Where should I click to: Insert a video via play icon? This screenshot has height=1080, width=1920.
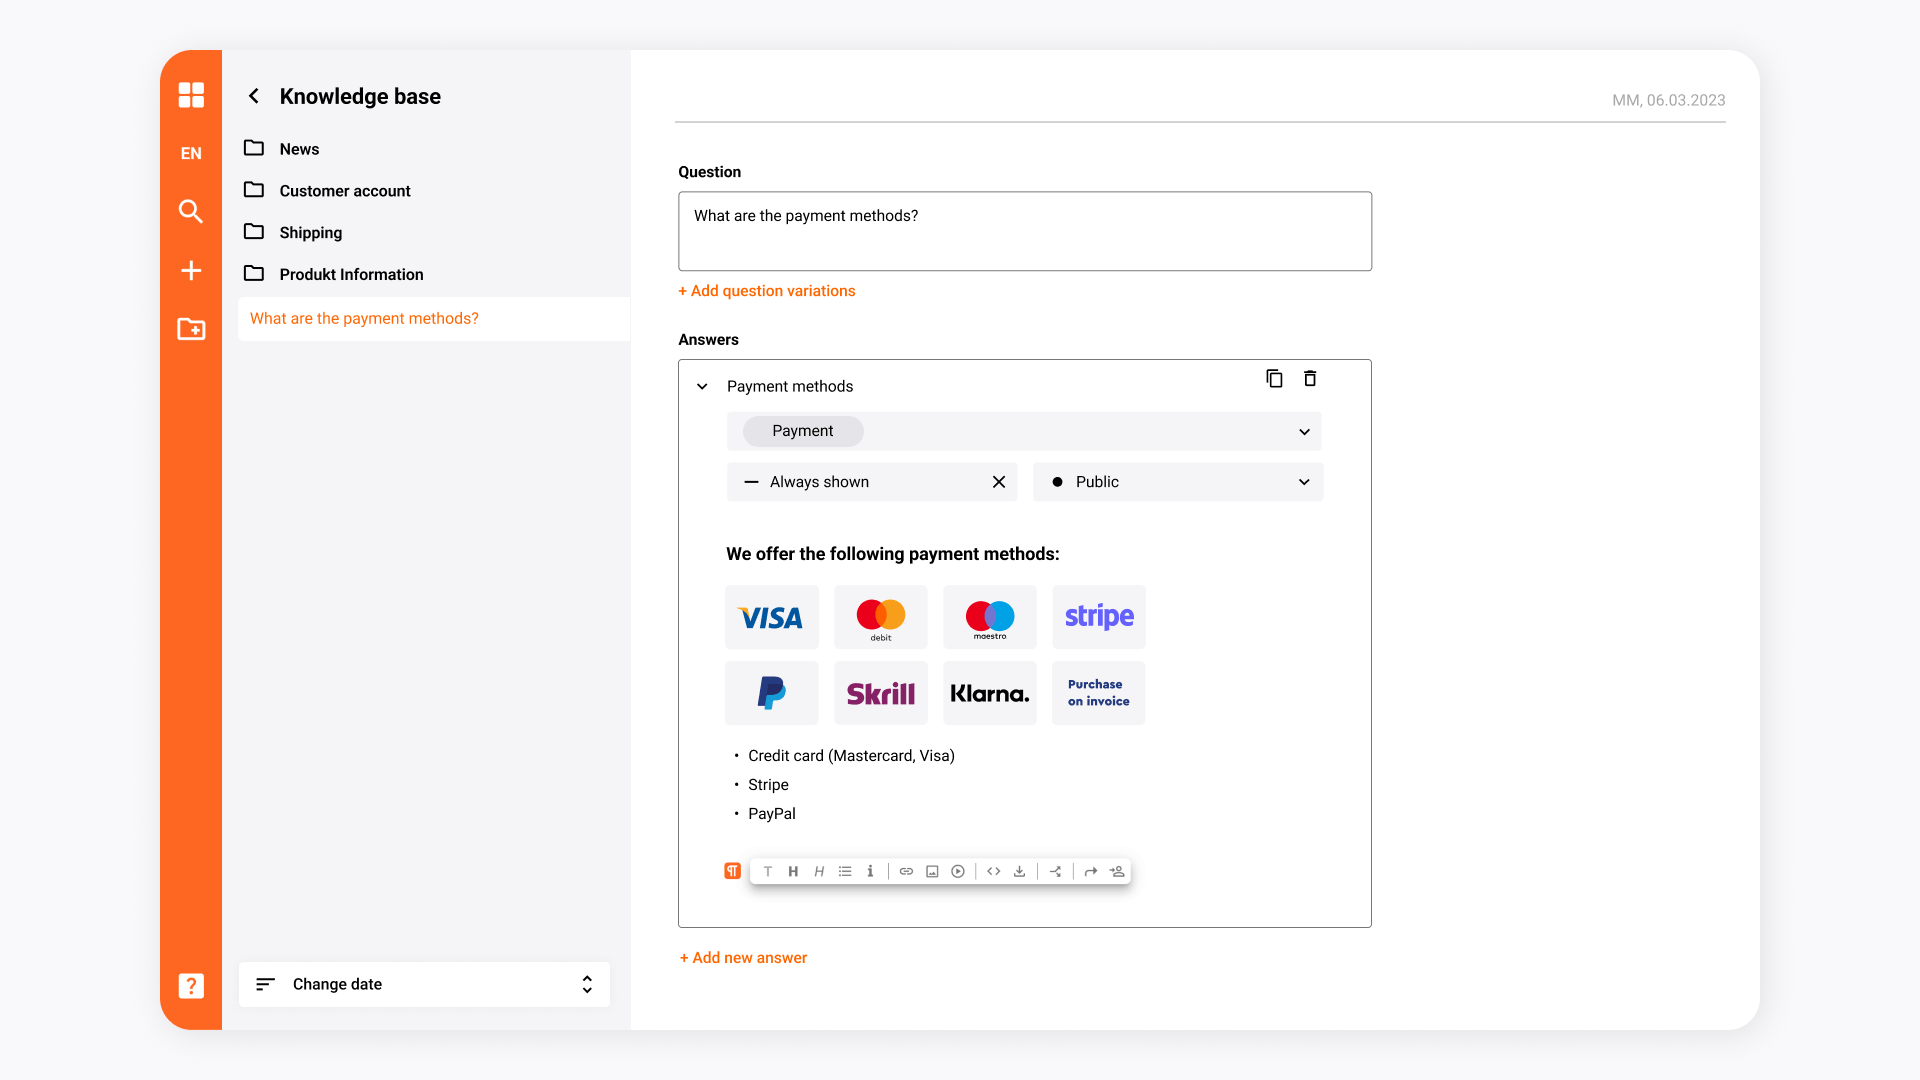(x=958, y=871)
